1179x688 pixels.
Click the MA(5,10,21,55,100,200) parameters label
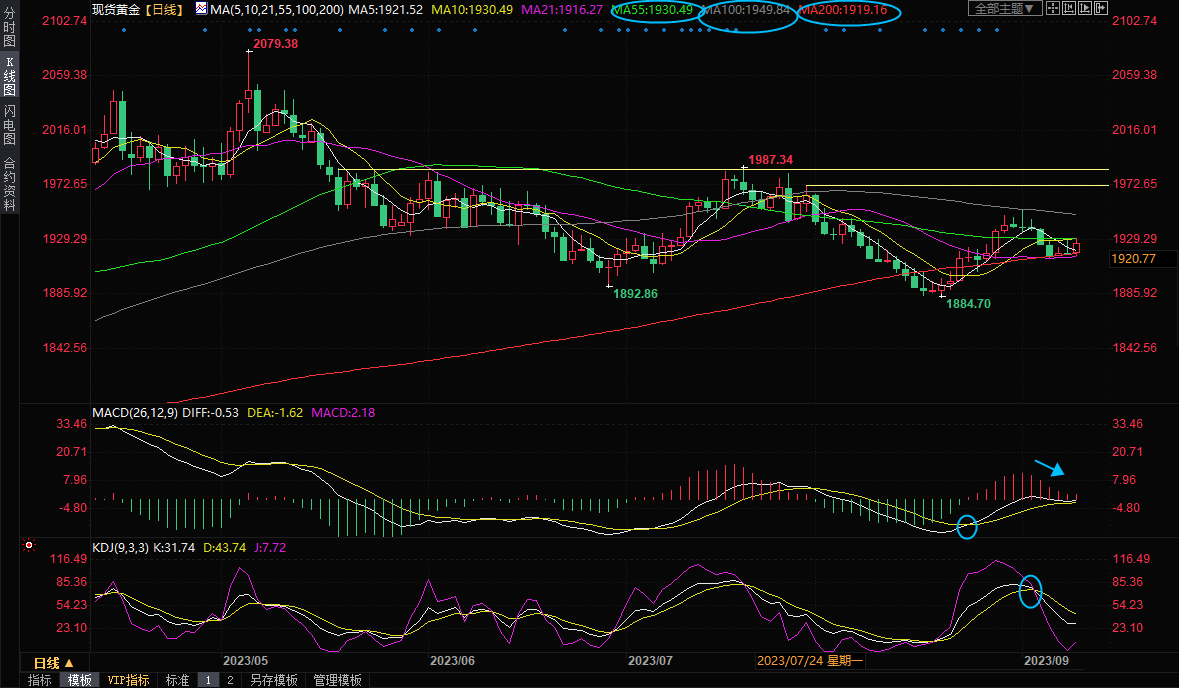pyautogui.click(x=277, y=10)
